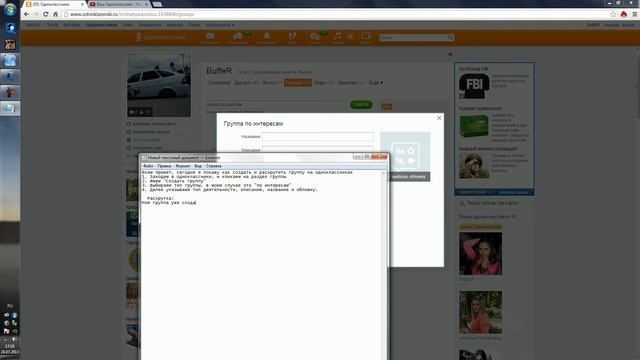Bookmark the page with the star icon
Viewport: 640px width, 360px height.
[613, 14]
